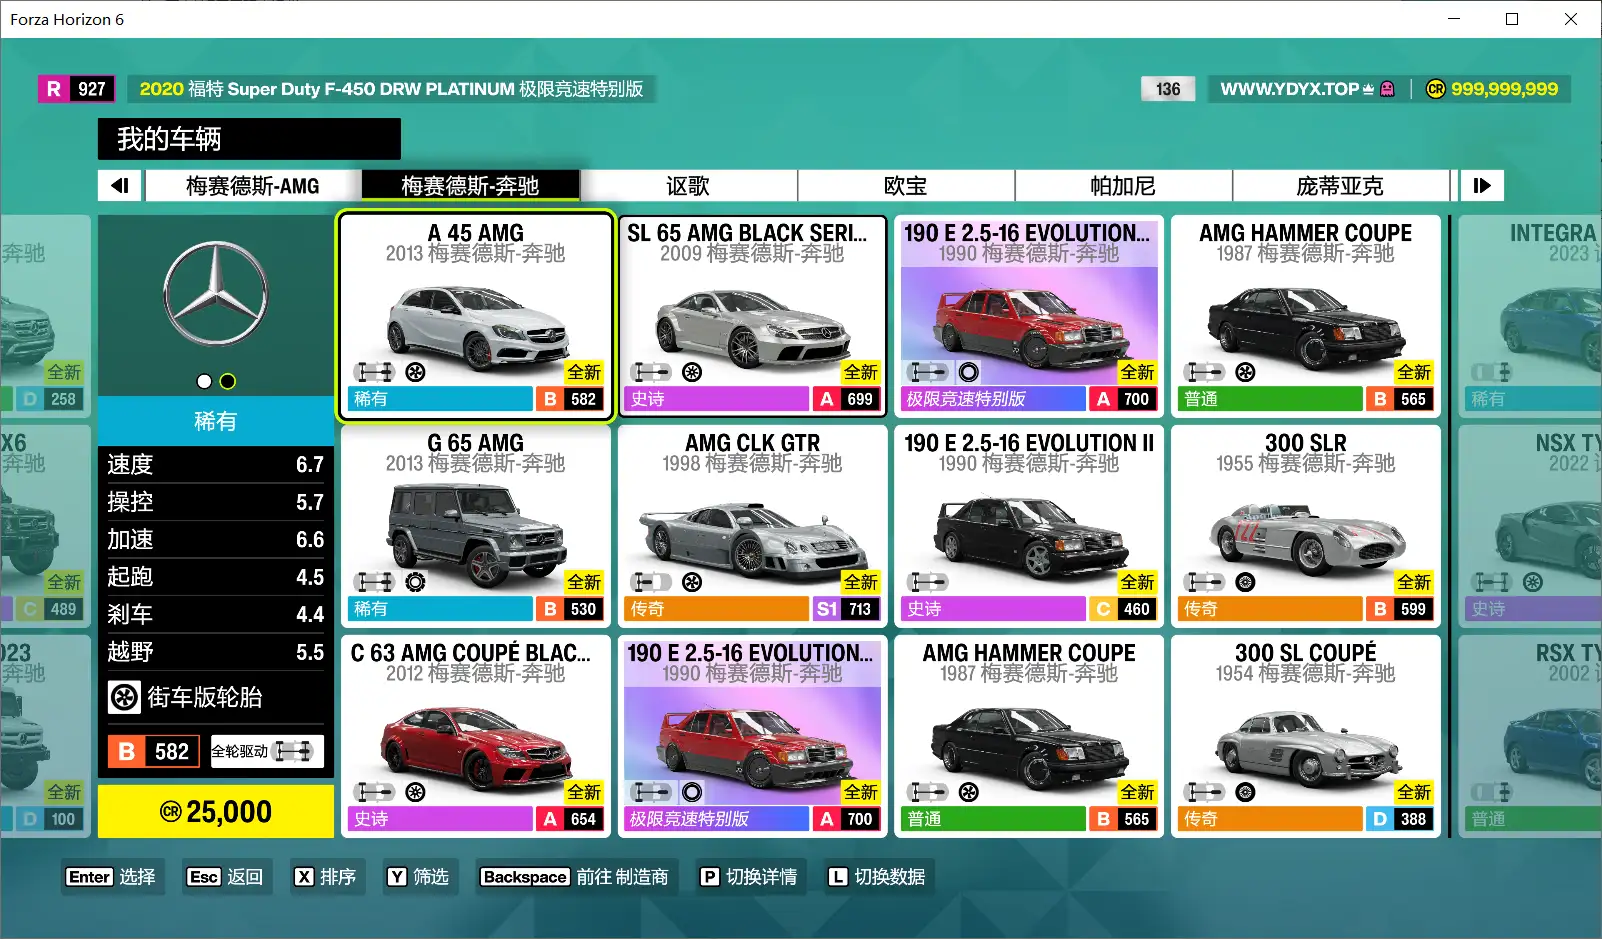This screenshot has width=1602, height=939.
Task: Click the tire icon on the 300 SLR card
Action: pyautogui.click(x=1245, y=582)
